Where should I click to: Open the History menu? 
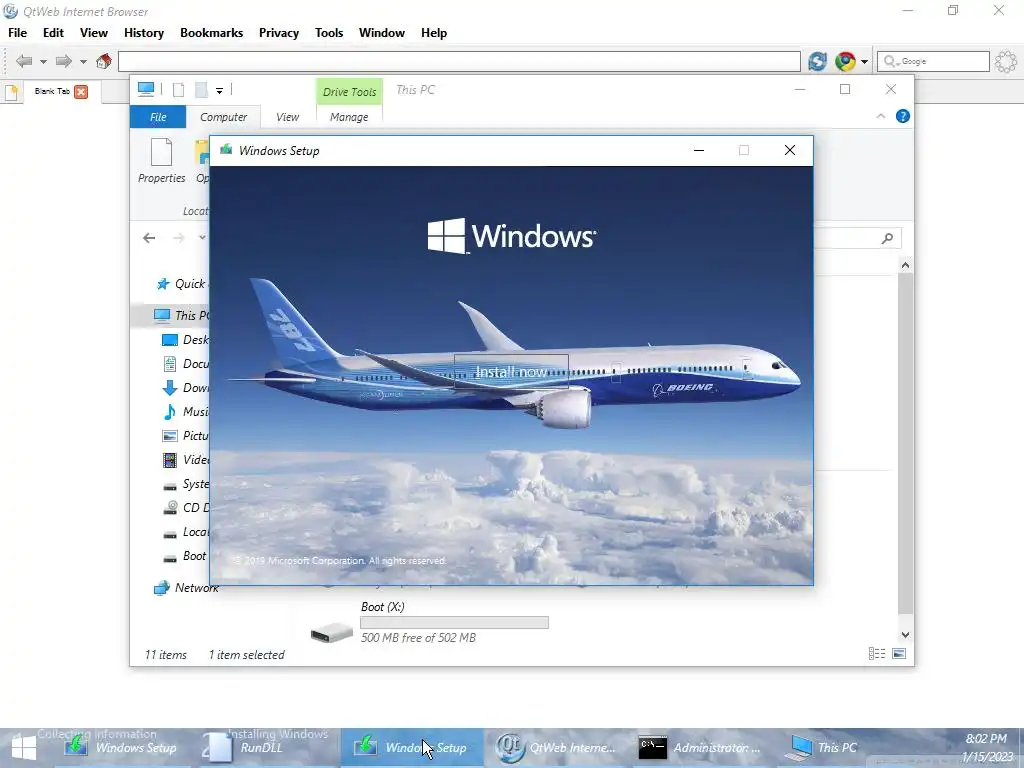click(144, 33)
